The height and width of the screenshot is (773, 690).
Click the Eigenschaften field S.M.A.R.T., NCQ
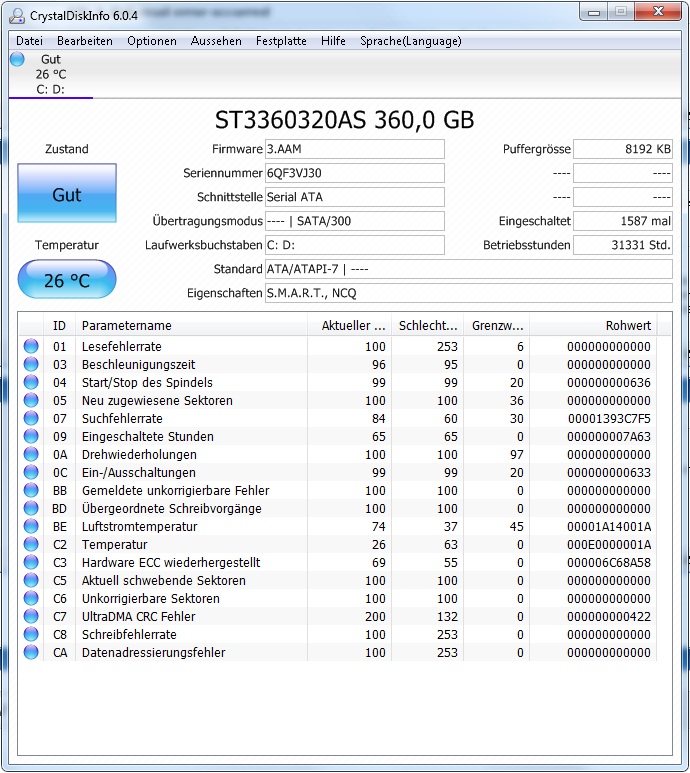point(469,293)
